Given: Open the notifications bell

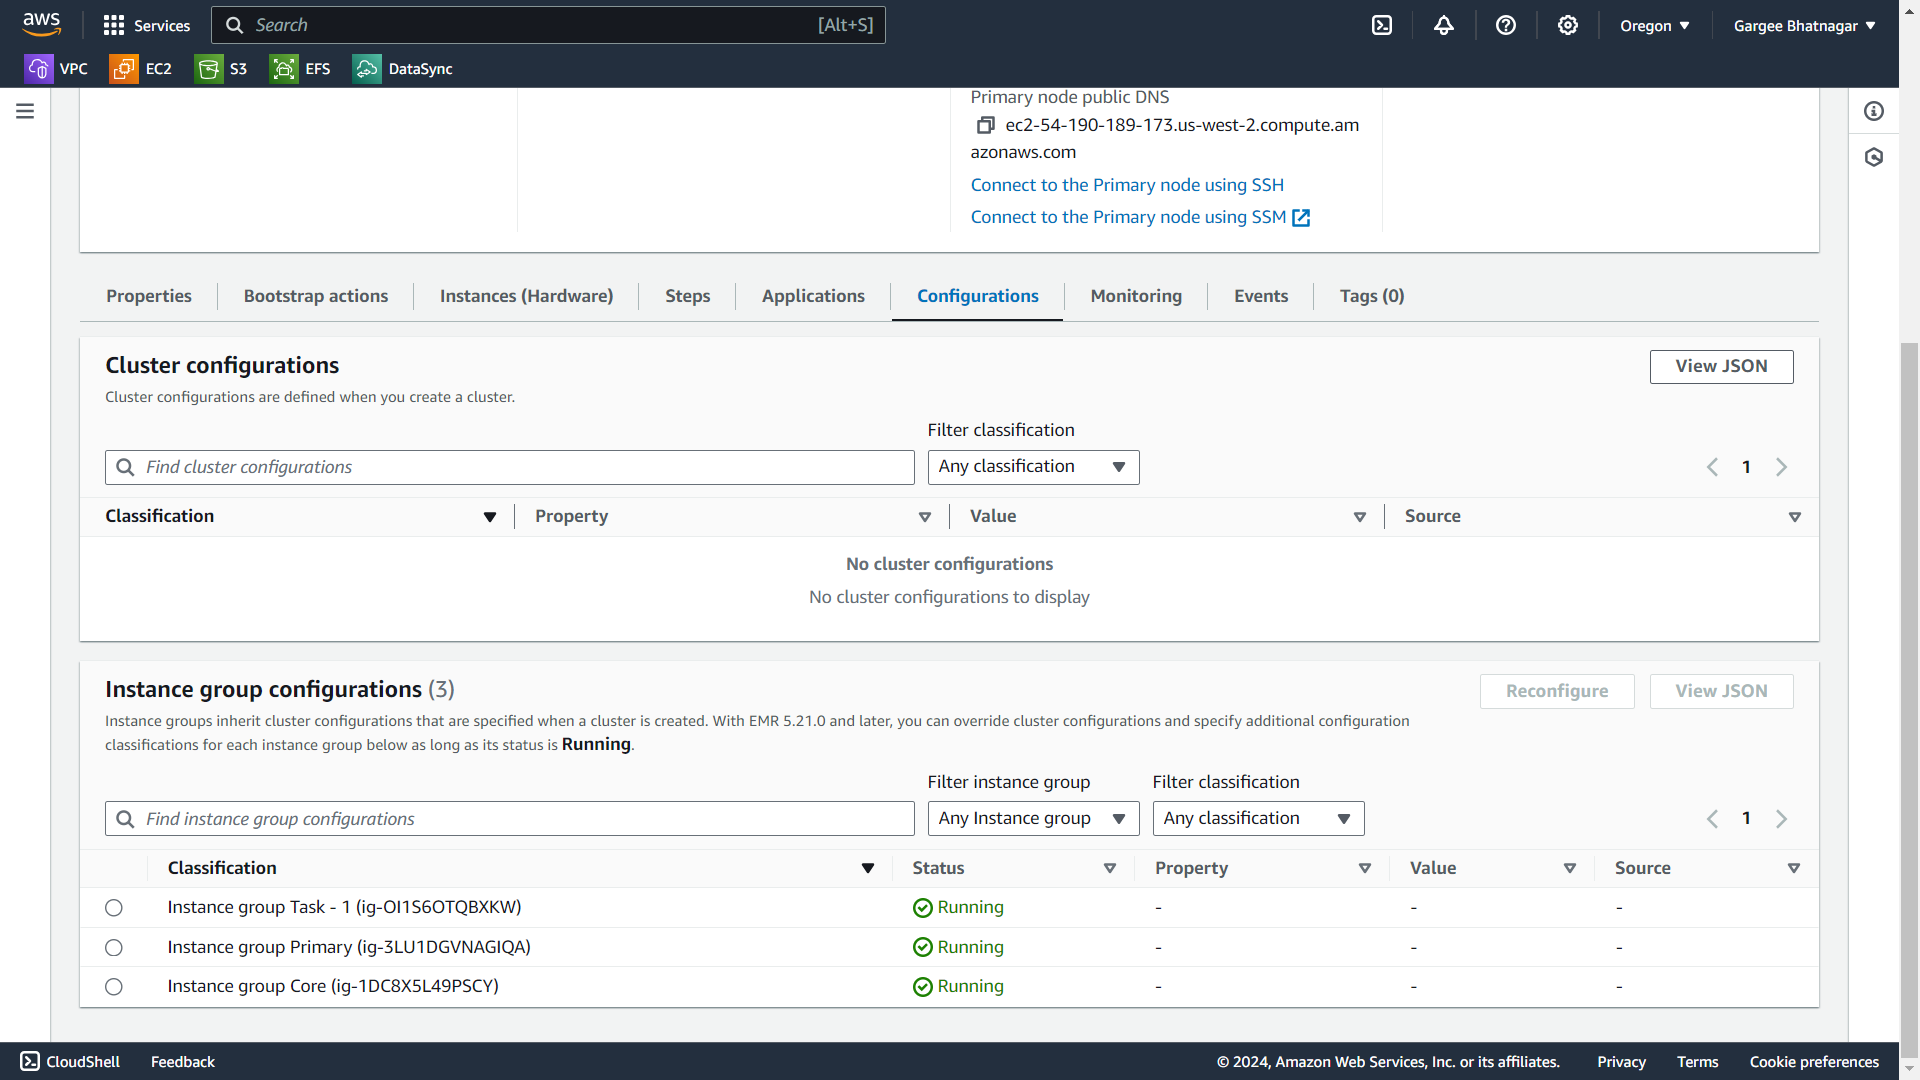Looking at the screenshot, I should pos(1444,25).
